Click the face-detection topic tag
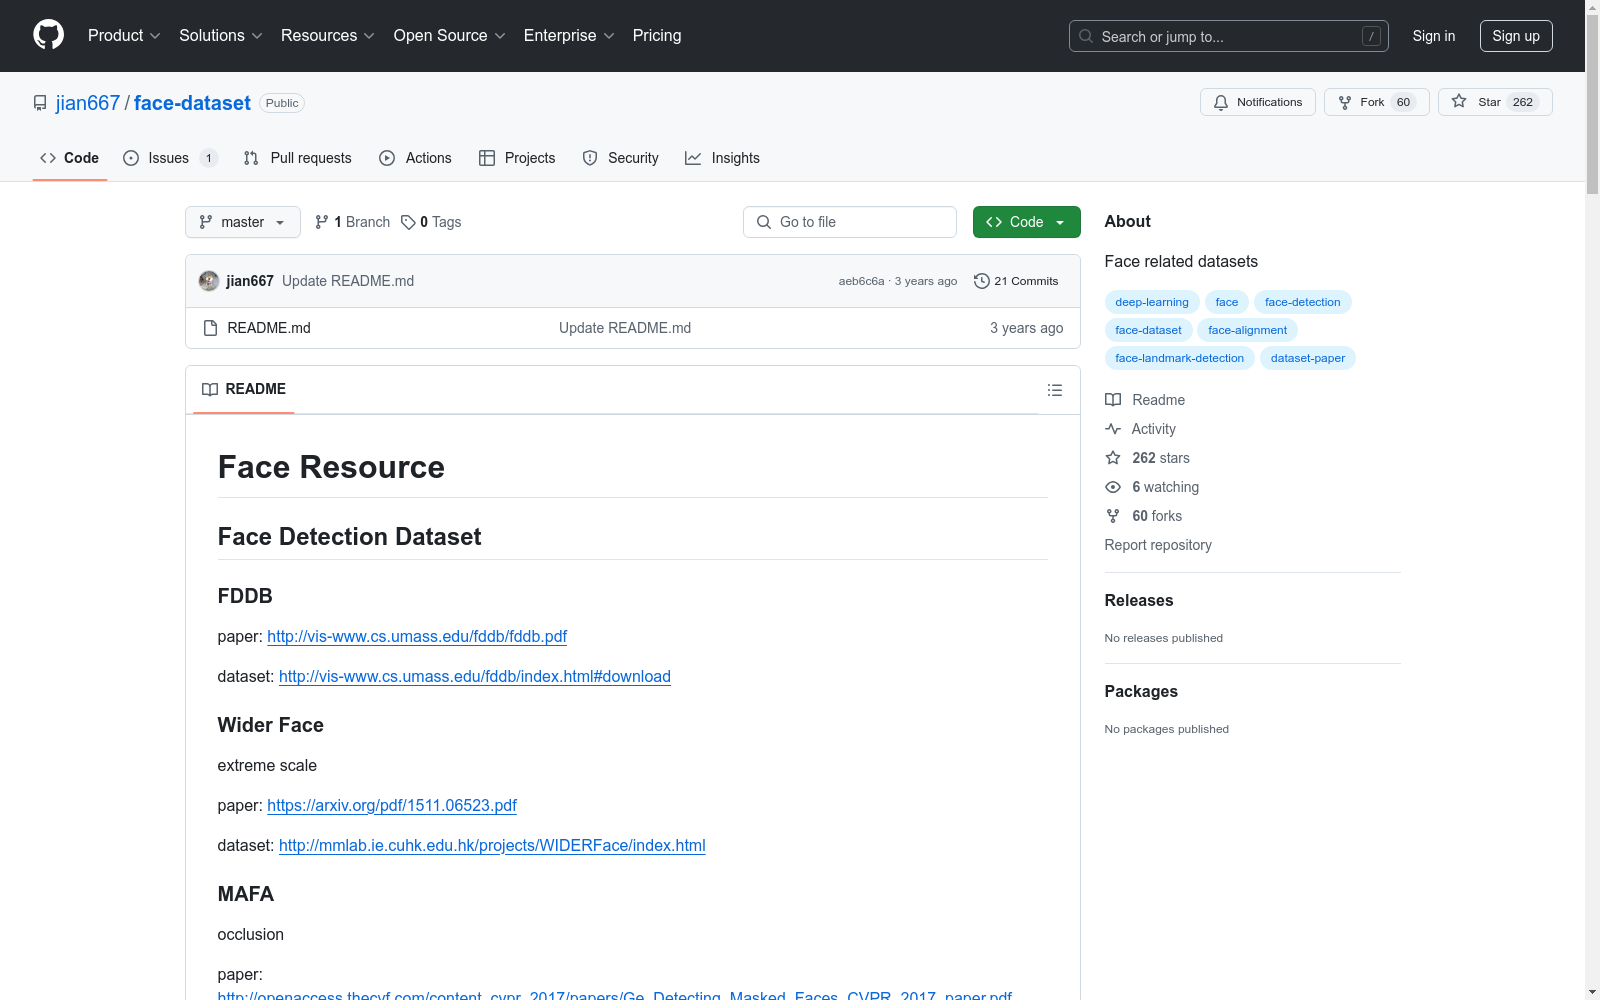This screenshot has height=1000, width=1600. coord(1302,302)
